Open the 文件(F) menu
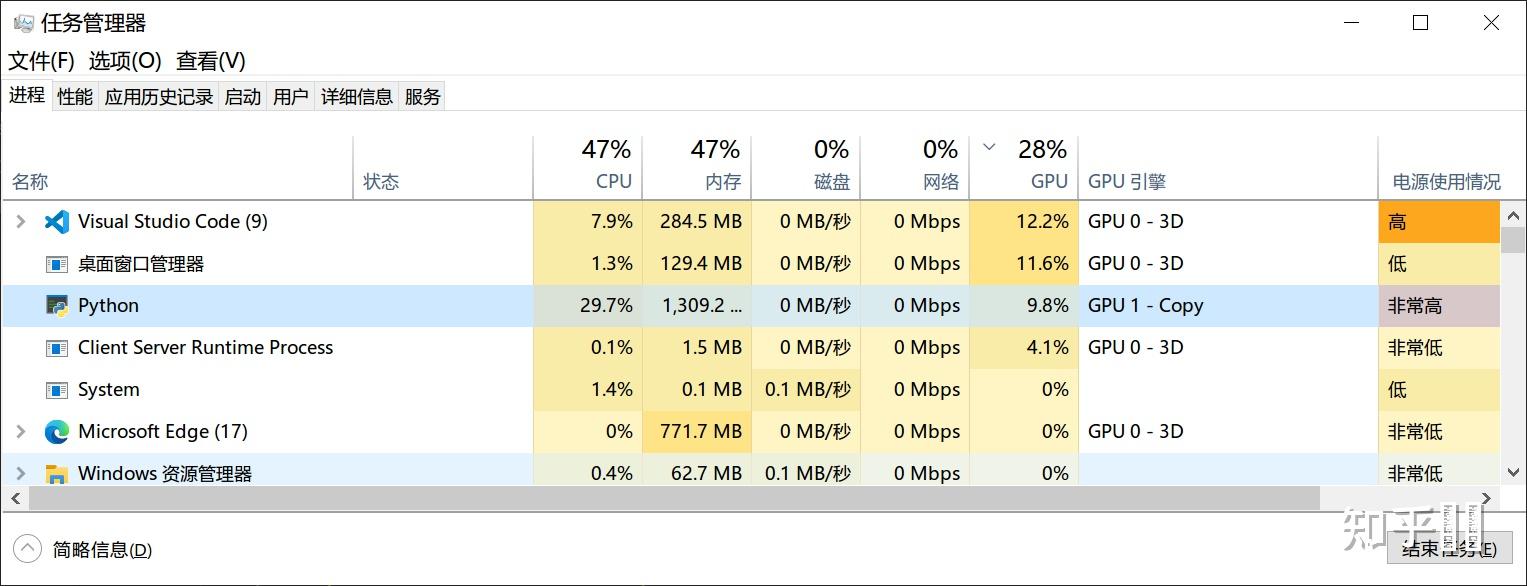The width and height of the screenshot is (1527, 586). tap(41, 61)
